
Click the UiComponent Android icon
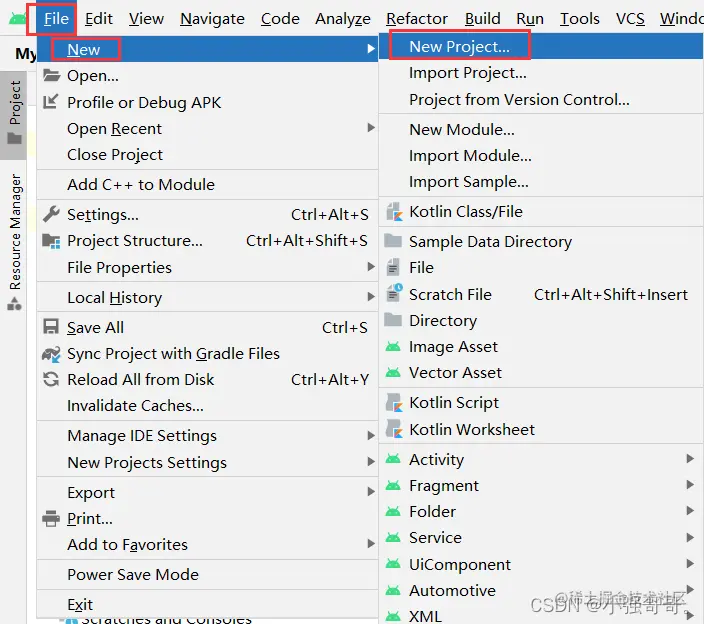[x=393, y=564]
